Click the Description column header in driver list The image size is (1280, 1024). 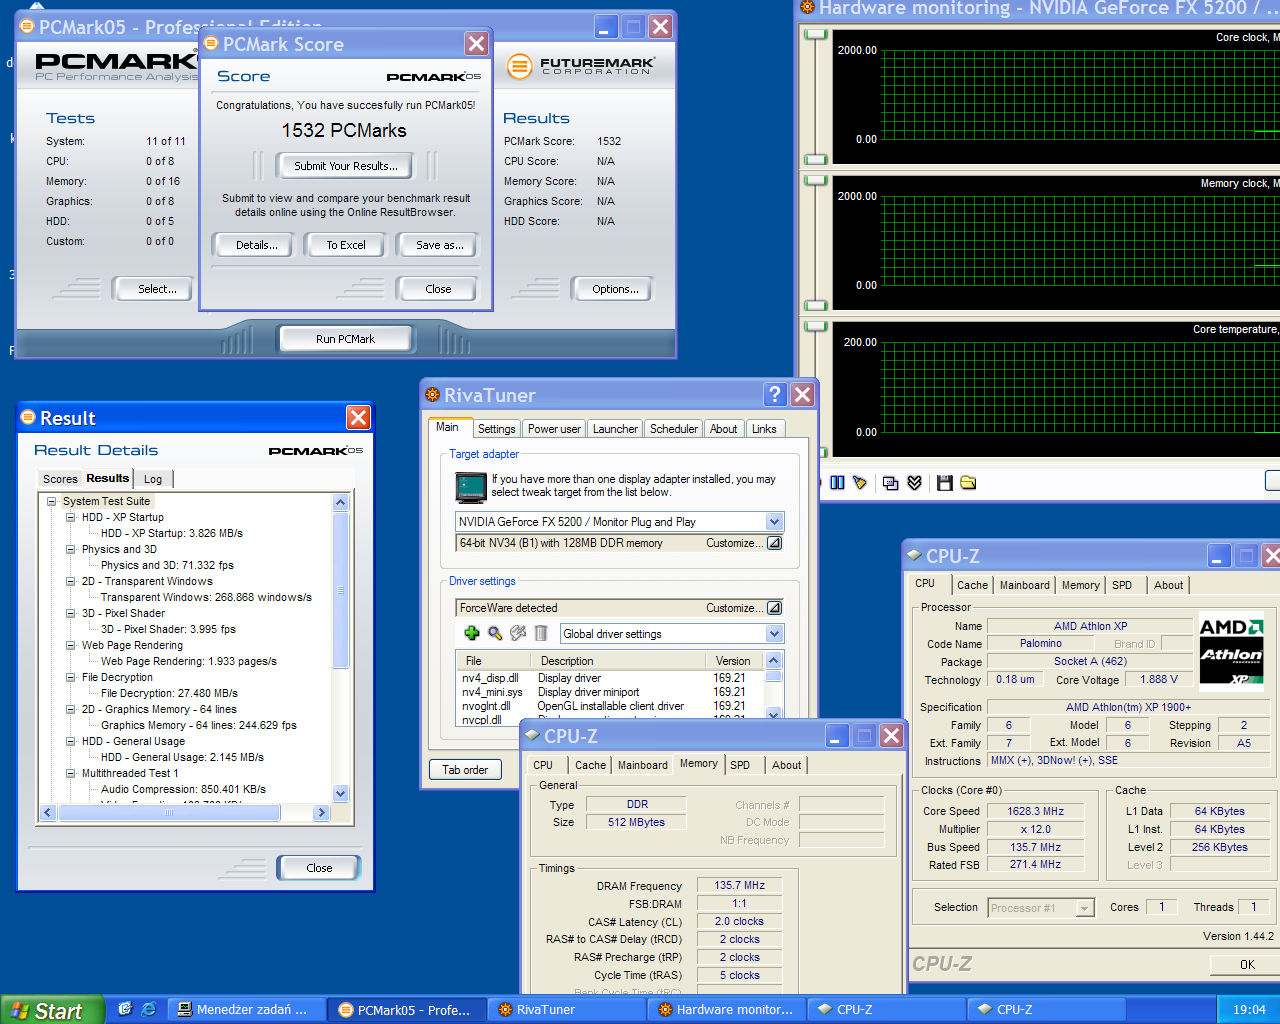coord(619,661)
